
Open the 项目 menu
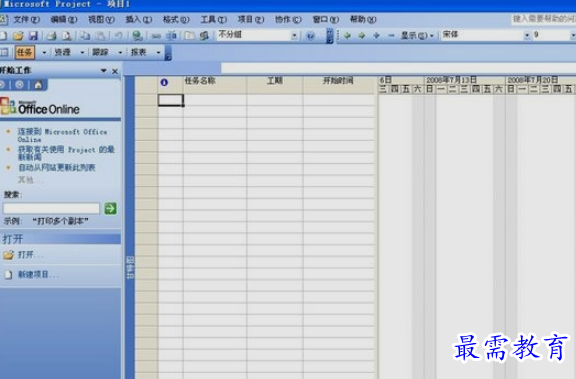click(x=251, y=19)
